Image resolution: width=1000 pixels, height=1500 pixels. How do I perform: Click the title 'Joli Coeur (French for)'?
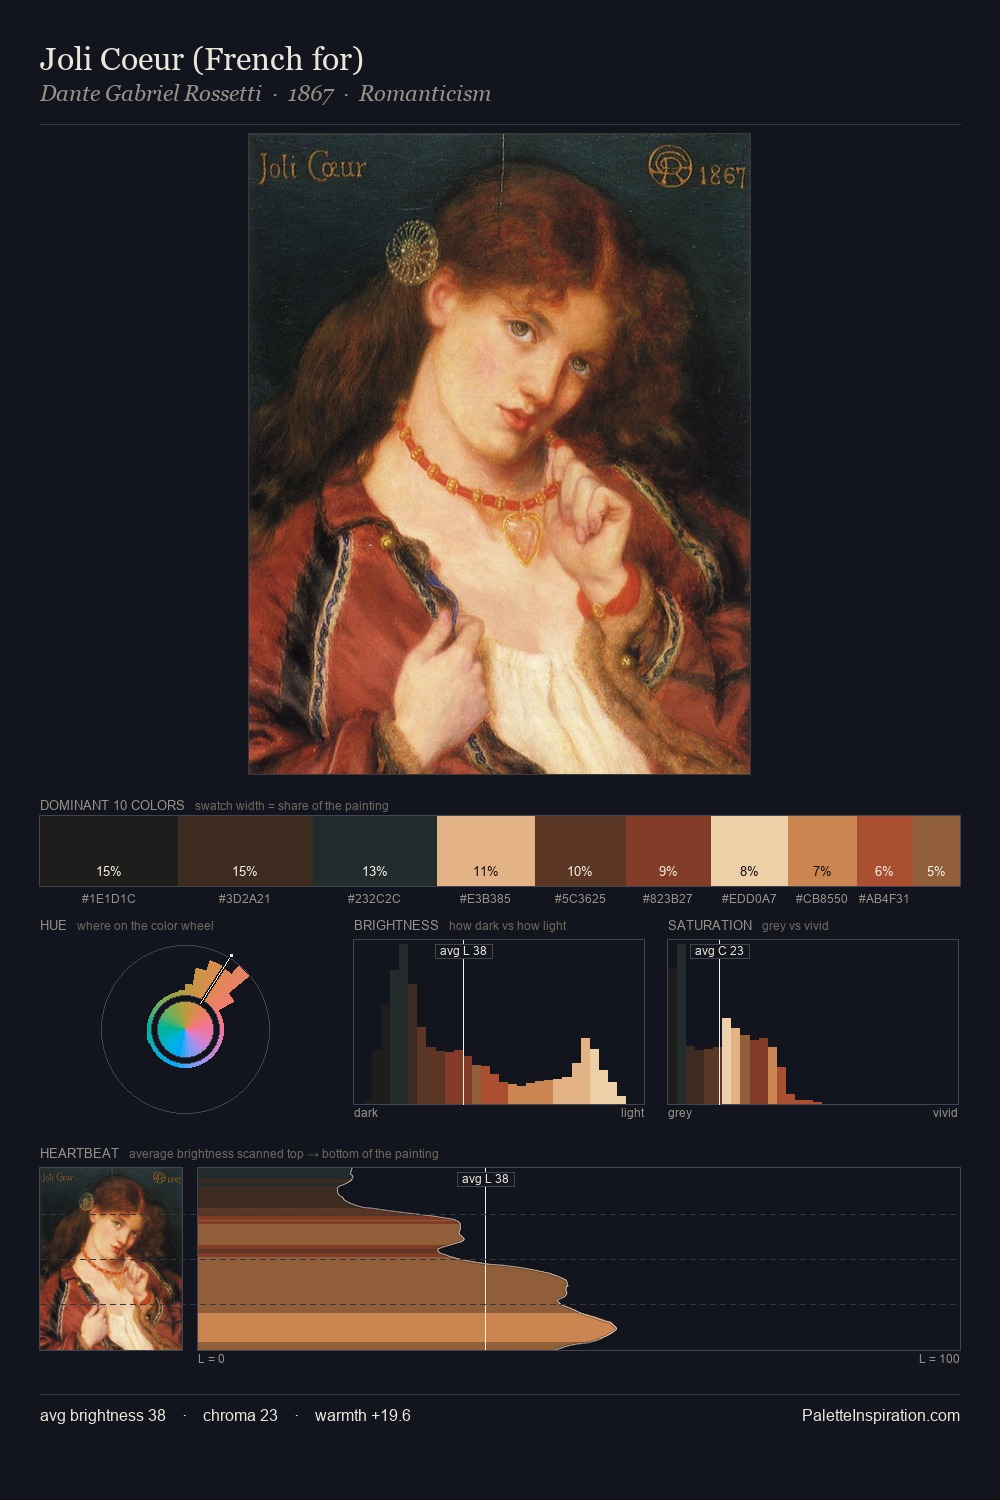pyautogui.click(x=202, y=59)
